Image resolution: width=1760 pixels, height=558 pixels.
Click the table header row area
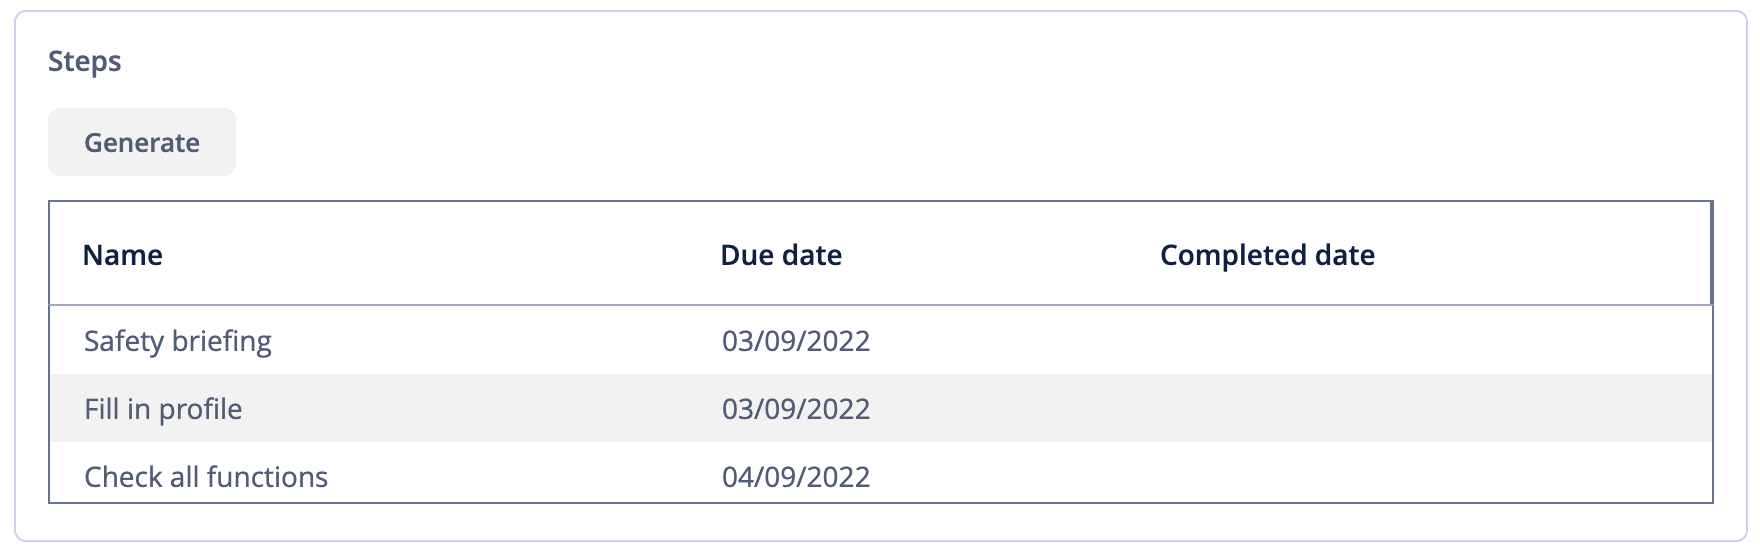pos(880,254)
